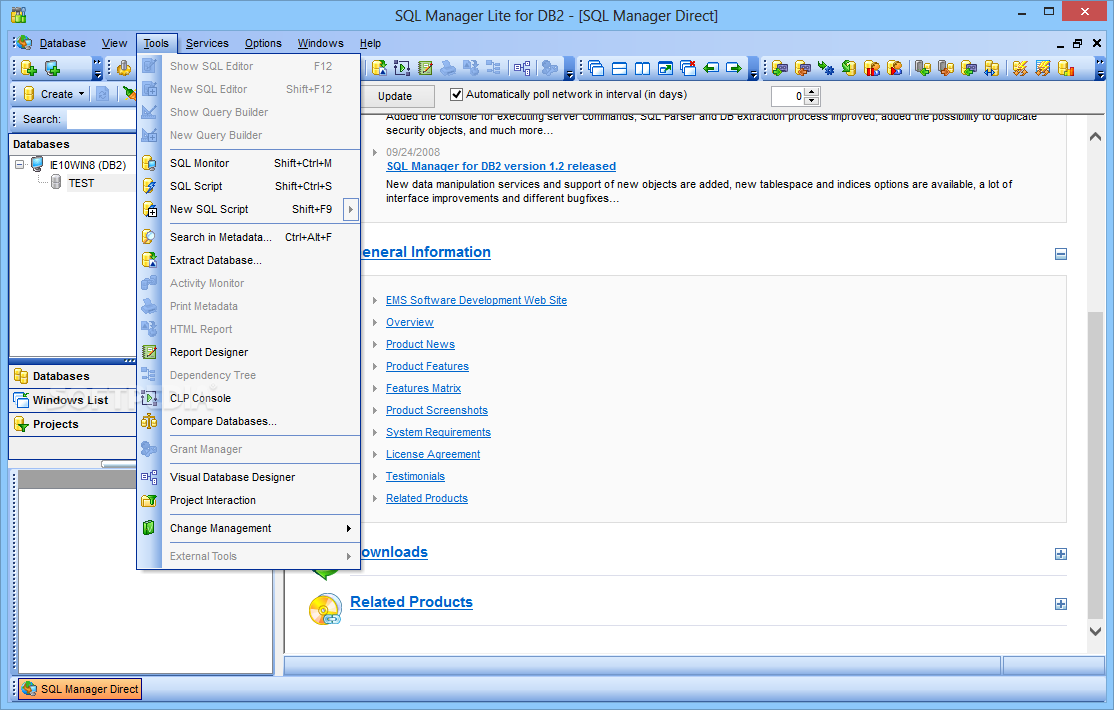Collapse the General Information section
This screenshot has height=710, width=1114.
pyautogui.click(x=1061, y=254)
